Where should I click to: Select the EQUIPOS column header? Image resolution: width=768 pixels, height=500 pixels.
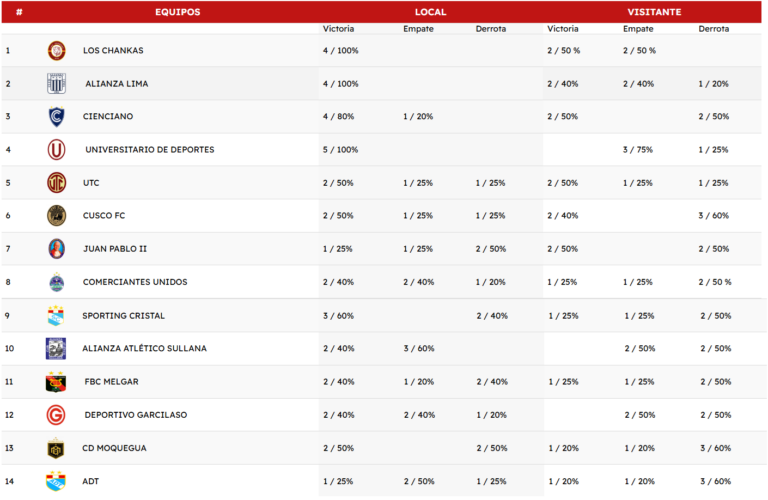click(178, 12)
